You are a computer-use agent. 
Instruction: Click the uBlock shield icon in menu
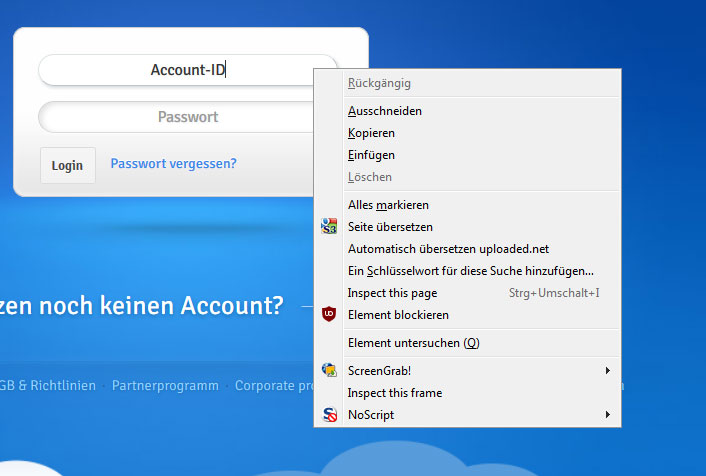point(329,315)
